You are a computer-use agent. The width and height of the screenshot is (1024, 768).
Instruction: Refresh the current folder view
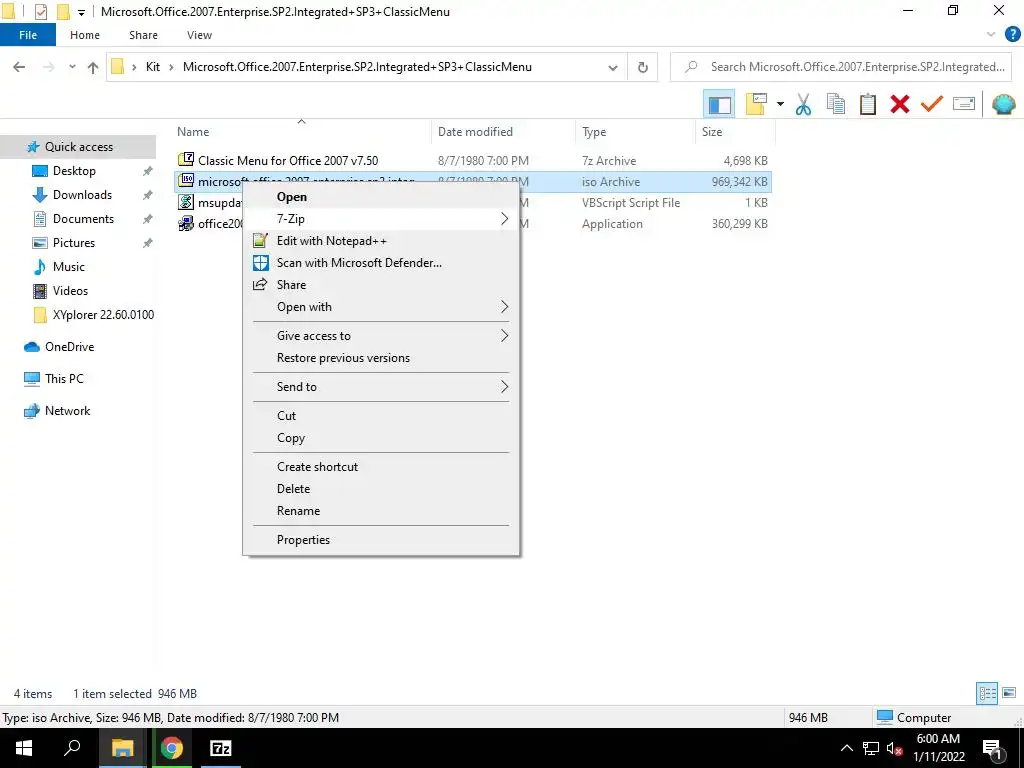[x=643, y=67]
